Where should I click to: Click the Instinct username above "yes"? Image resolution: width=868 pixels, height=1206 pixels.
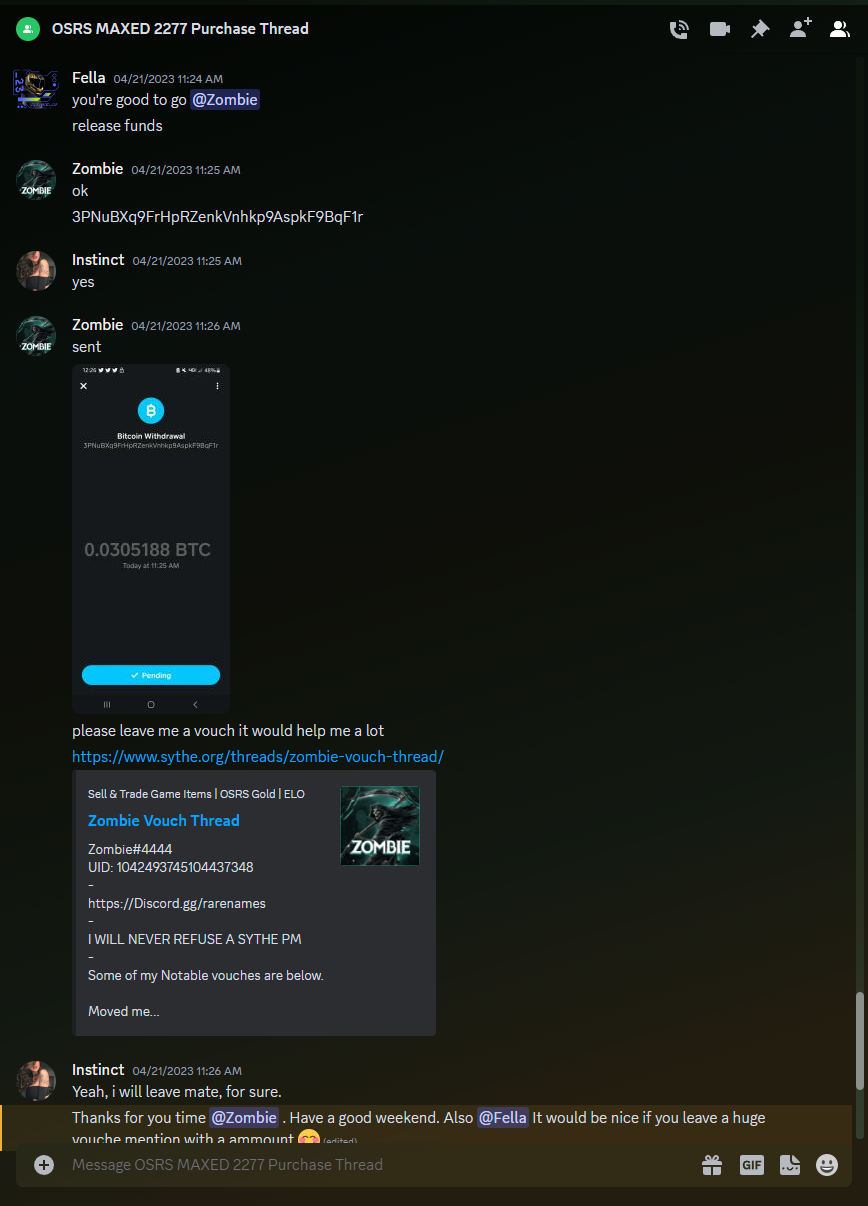pos(98,259)
